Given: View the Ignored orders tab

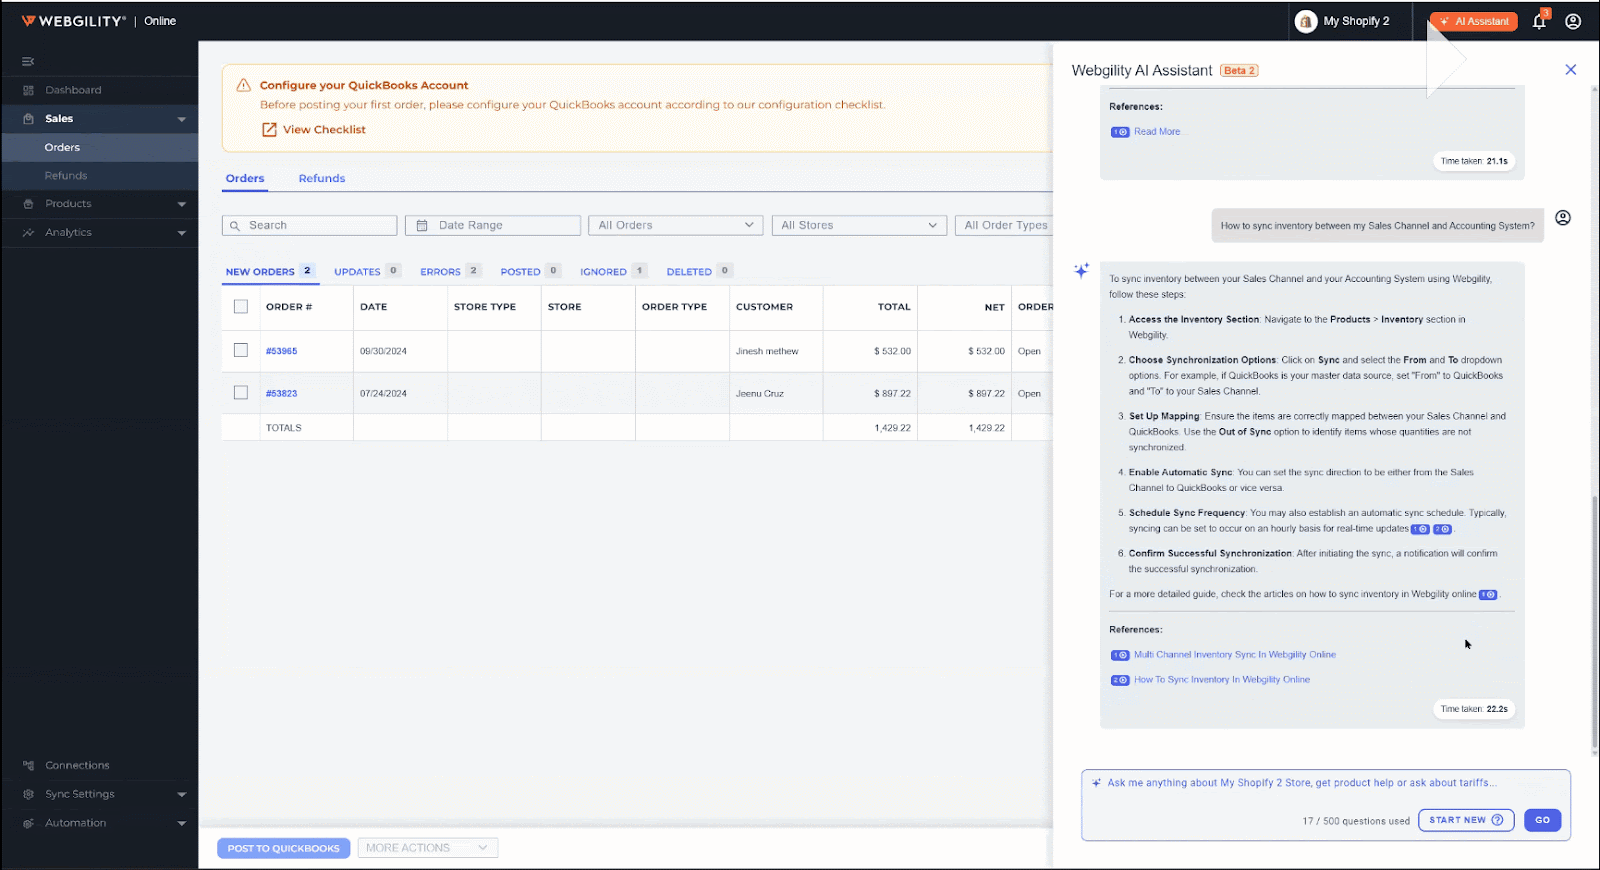Looking at the screenshot, I should pyautogui.click(x=613, y=272).
